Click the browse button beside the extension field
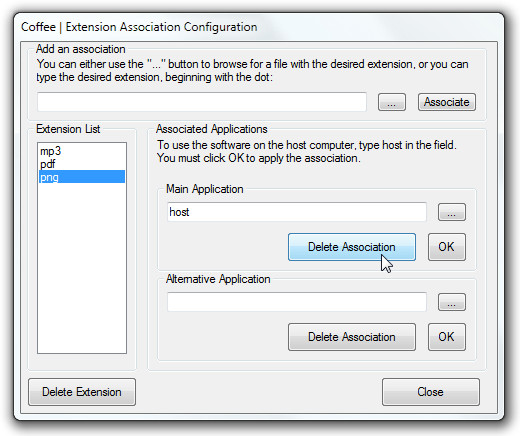520x436 pixels. (x=392, y=102)
